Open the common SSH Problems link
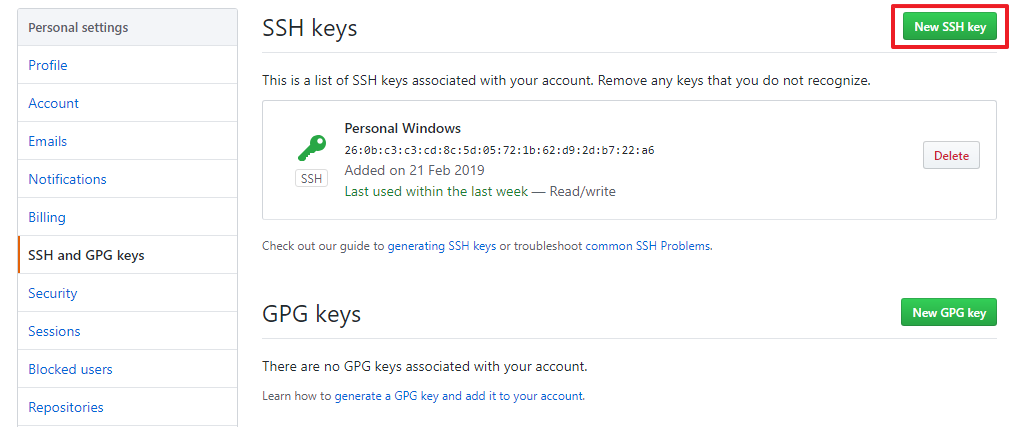 click(648, 246)
